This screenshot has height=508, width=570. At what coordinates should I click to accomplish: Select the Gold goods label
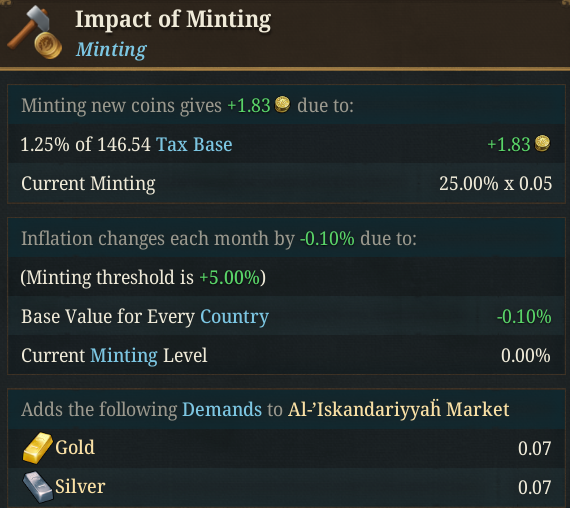(x=75, y=448)
